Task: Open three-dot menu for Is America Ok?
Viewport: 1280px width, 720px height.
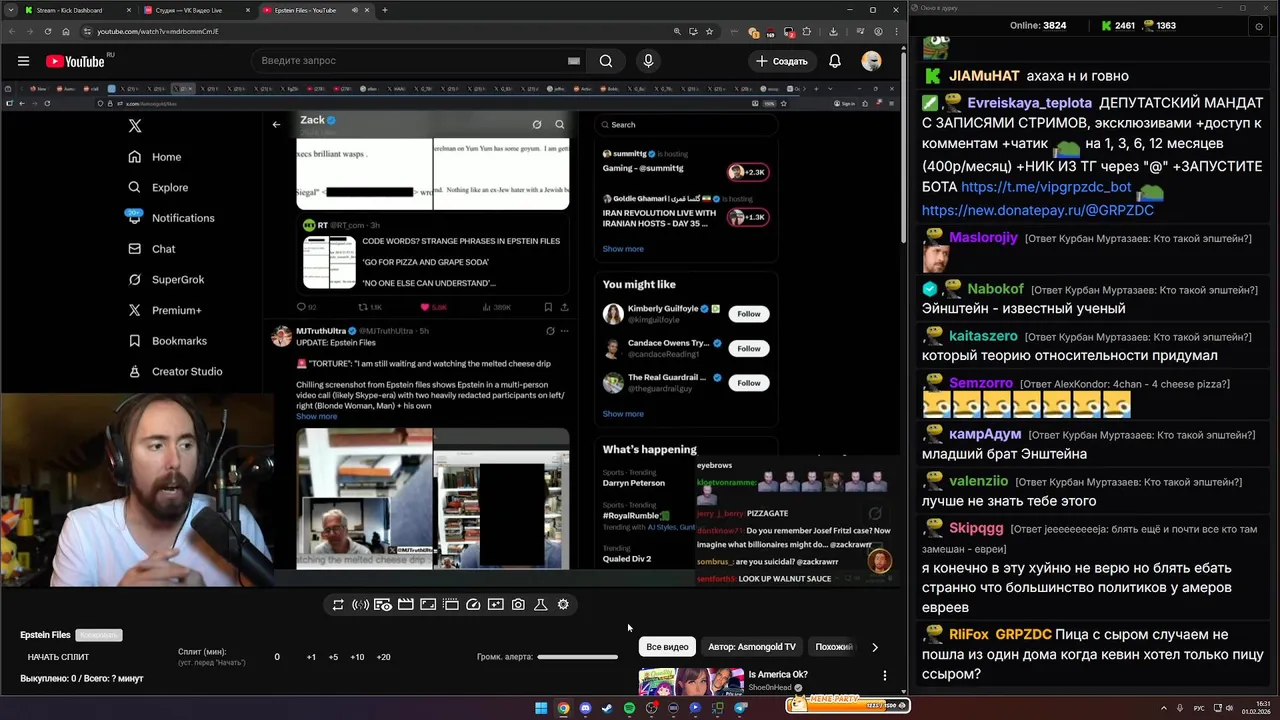Action: click(884, 676)
